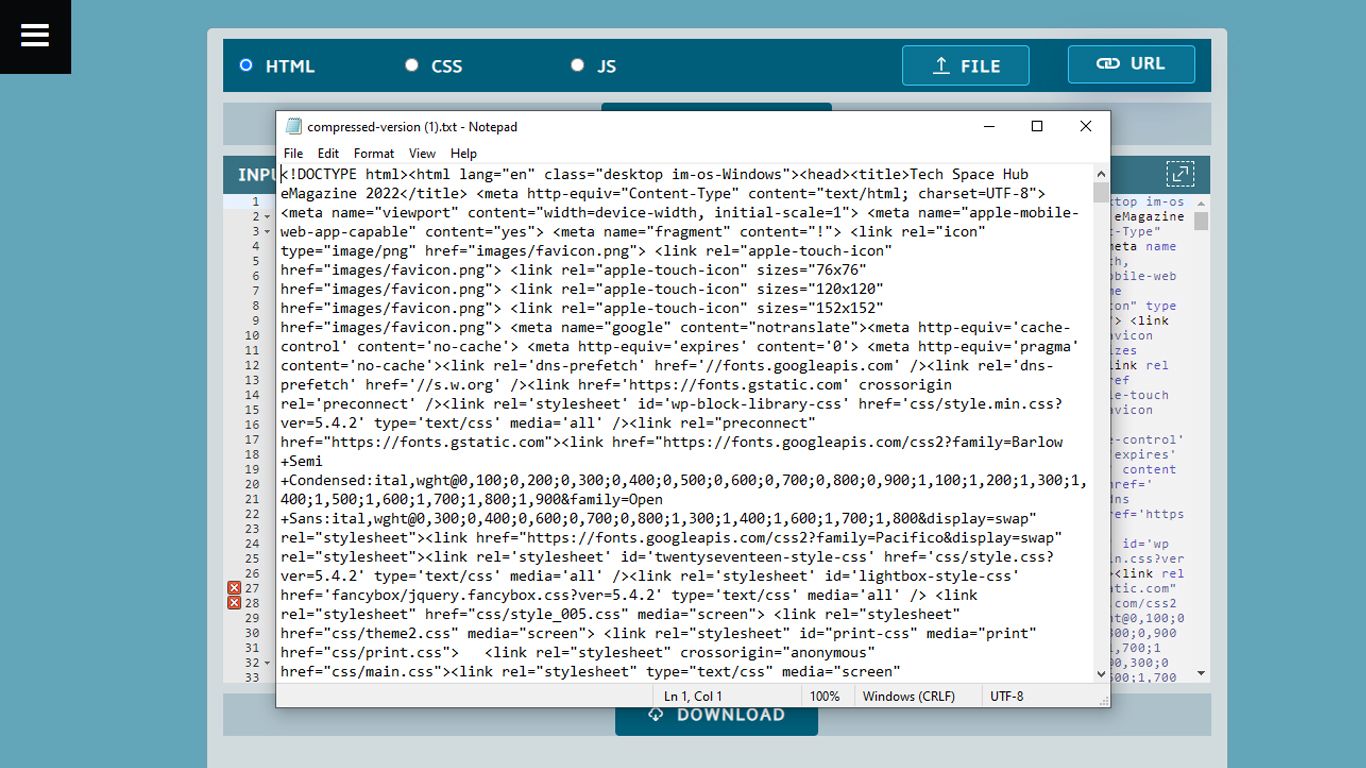Screen dimensions: 1366x768
Task: Maximize the Notepad window
Action: tap(1037, 126)
